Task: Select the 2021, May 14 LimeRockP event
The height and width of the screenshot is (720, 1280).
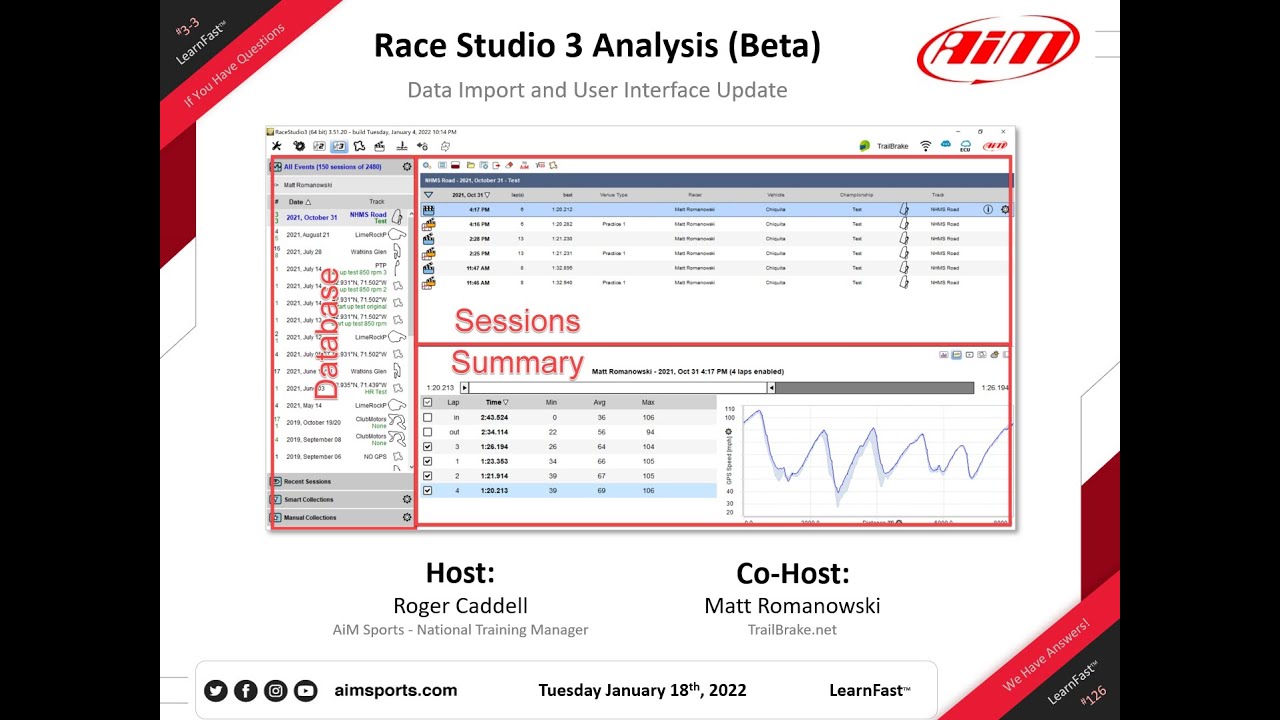Action: click(339, 405)
